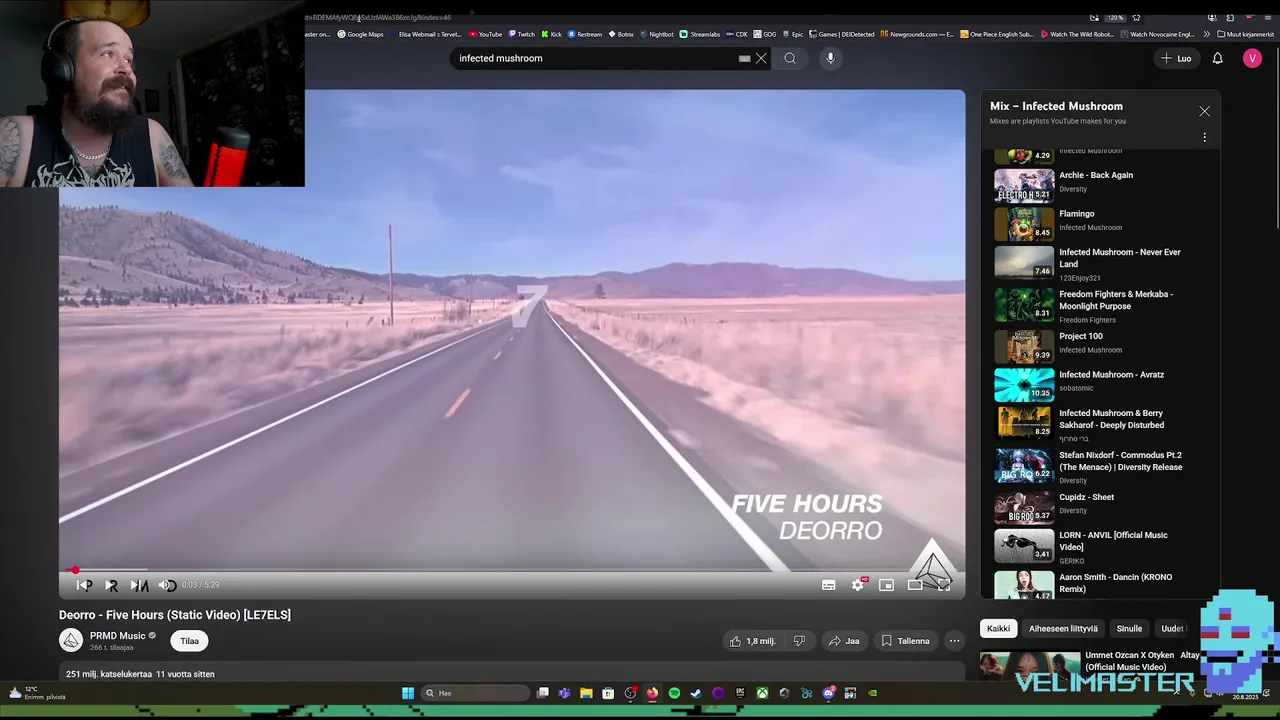Open video quality settings gear
The image size is (1280, 720).
(x=858, y=585)
